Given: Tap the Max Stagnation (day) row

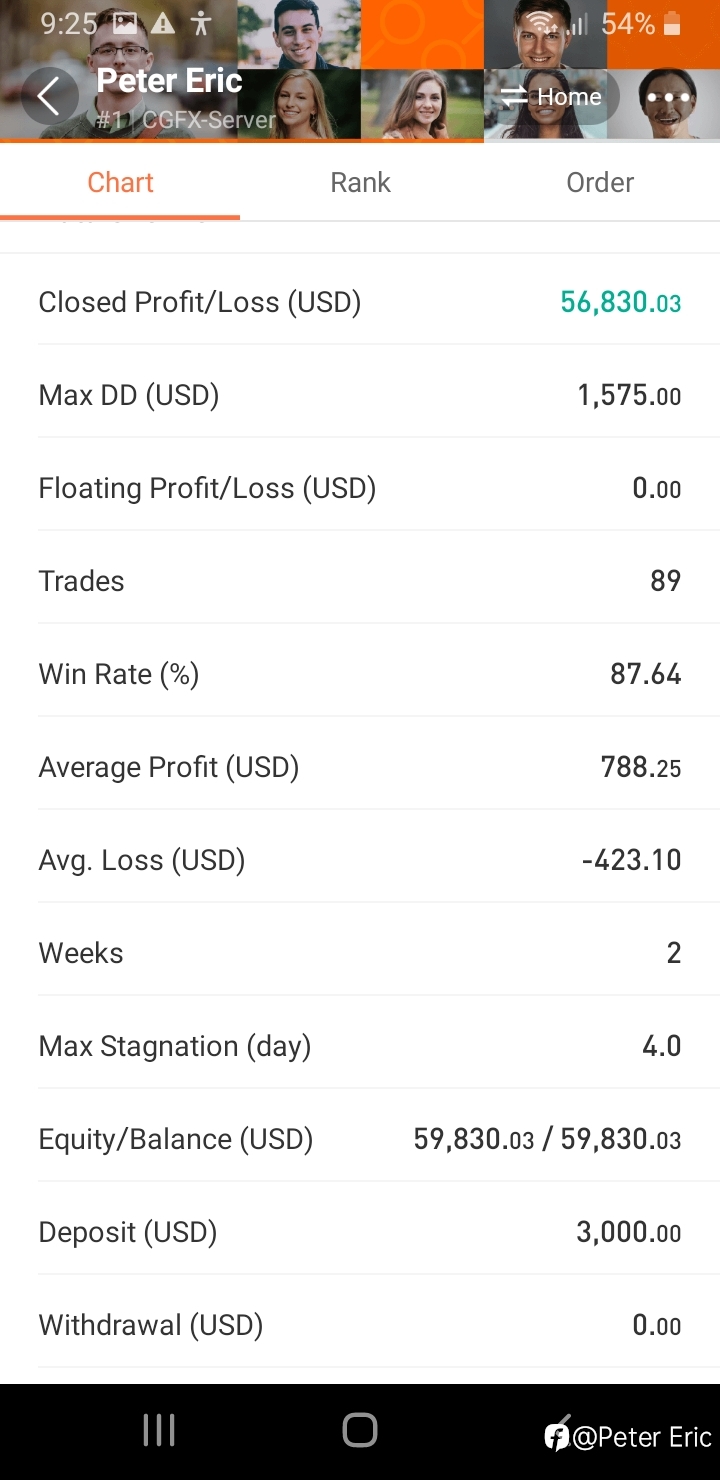Looking at the screenshot, I should point(360,1046).
